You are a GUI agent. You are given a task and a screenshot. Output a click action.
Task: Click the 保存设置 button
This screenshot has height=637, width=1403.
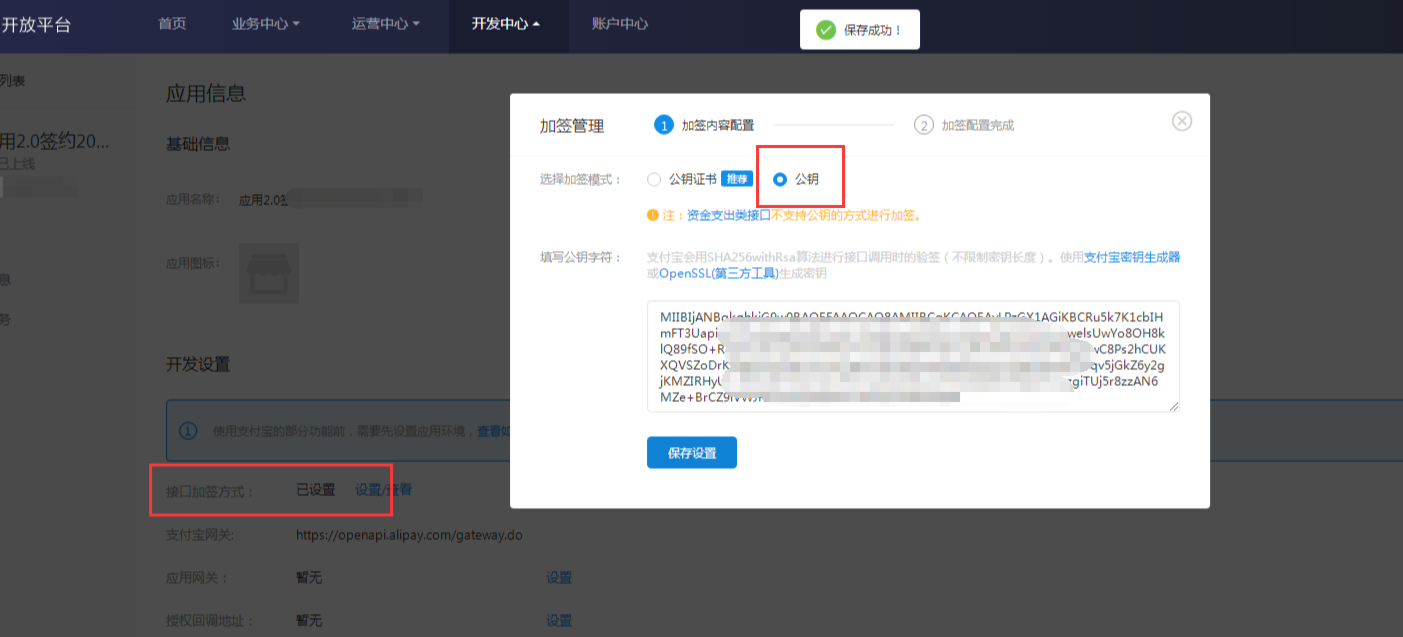point(691,452)
